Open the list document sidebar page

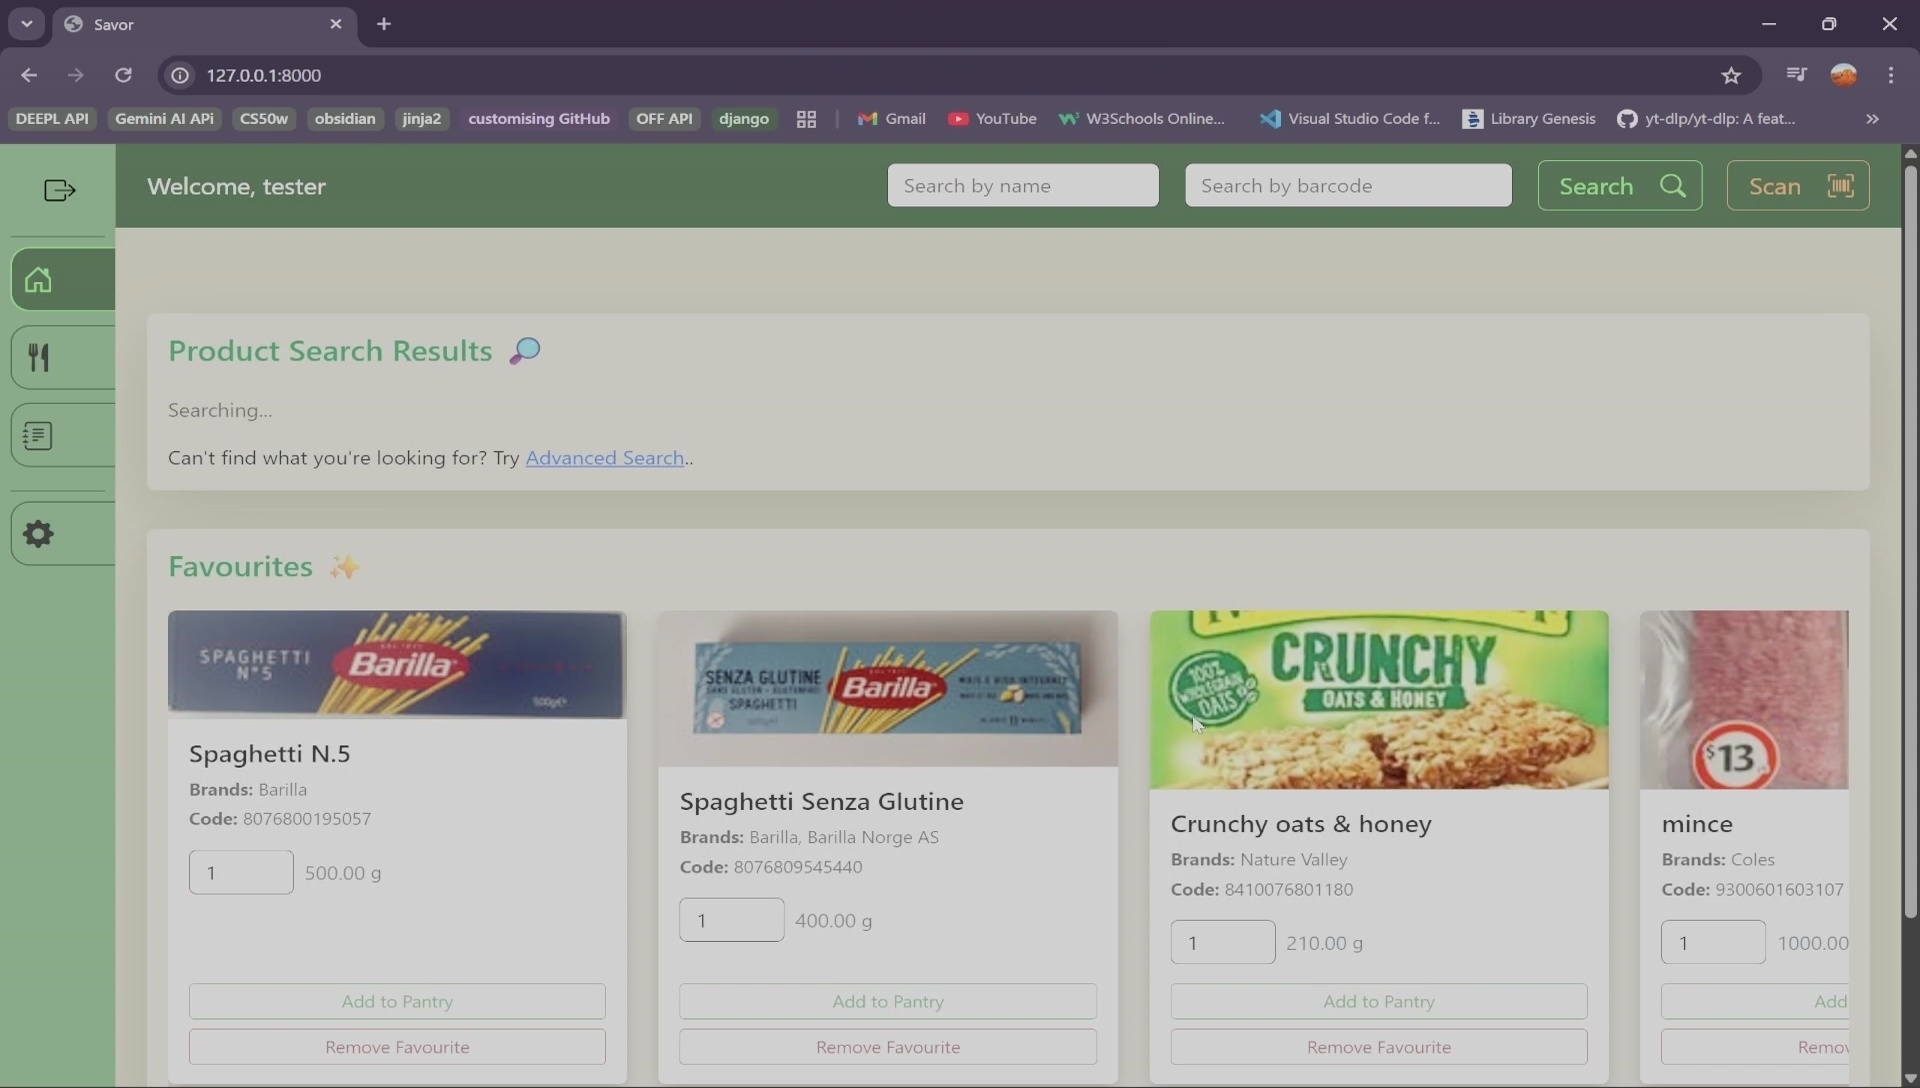40,436
